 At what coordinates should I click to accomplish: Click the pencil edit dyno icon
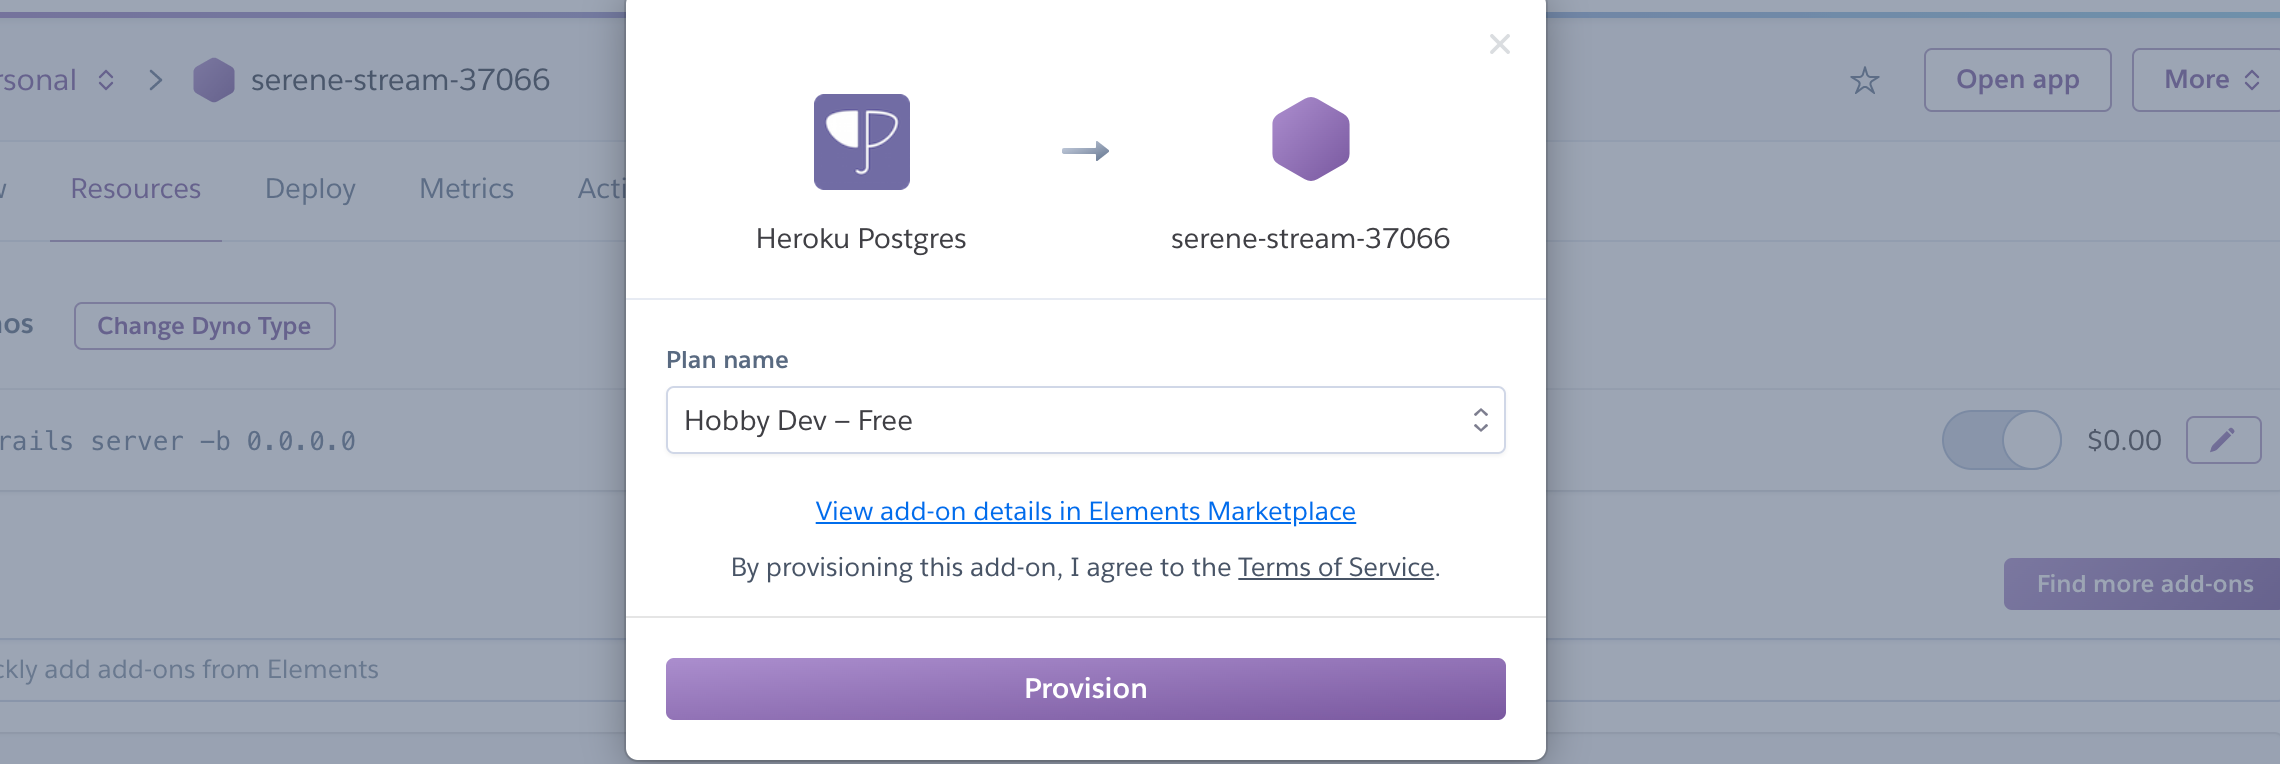pos(2223,440)
